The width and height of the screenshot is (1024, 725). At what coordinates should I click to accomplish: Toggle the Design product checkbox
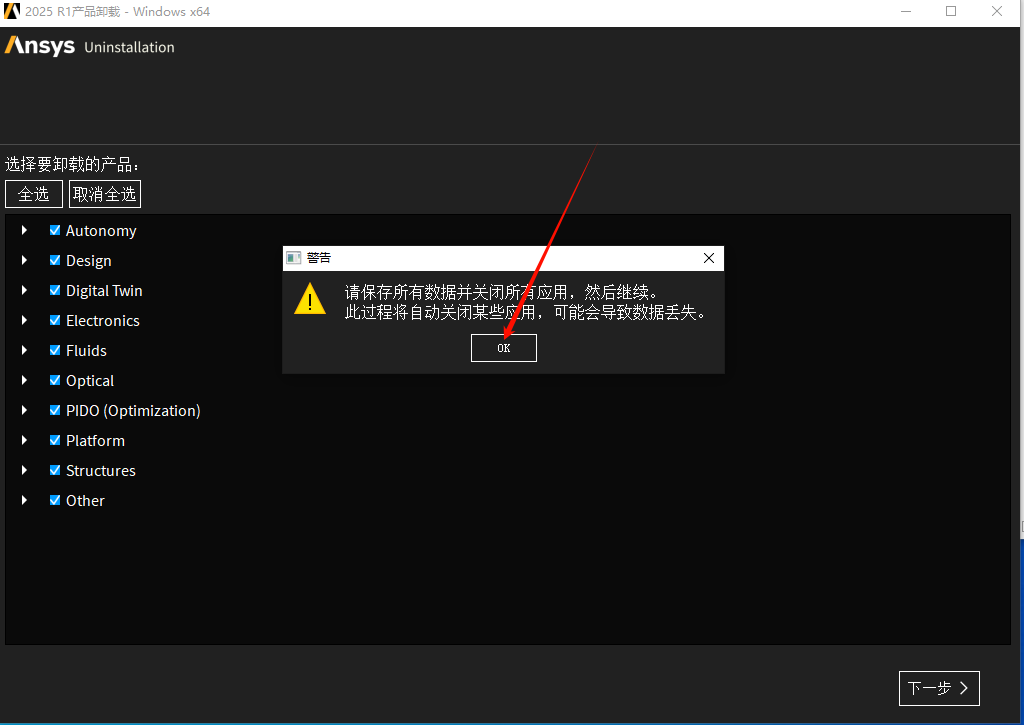pos(55,260)
